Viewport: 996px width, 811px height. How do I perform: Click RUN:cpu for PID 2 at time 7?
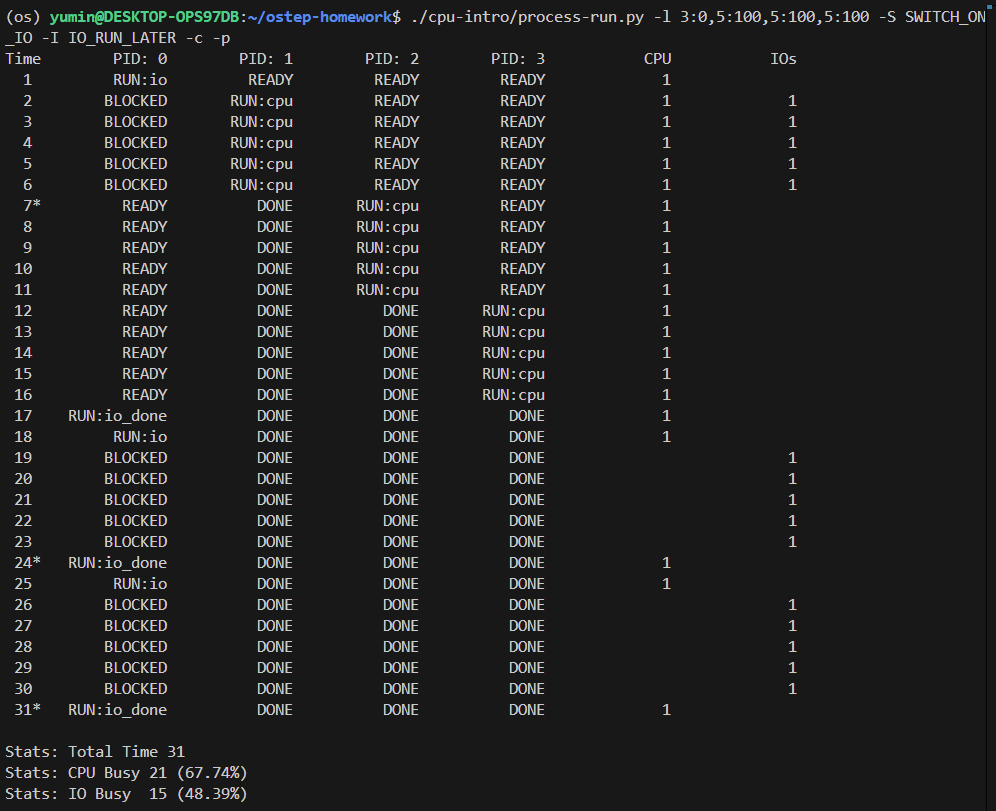click(387, 206)
